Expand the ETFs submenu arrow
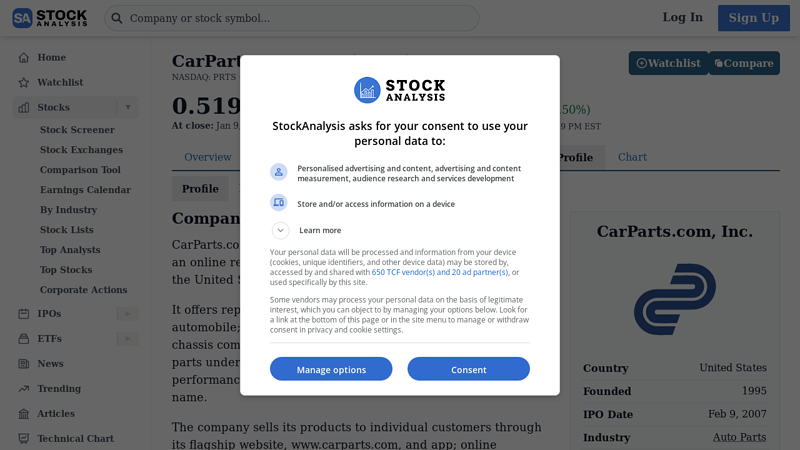This screenshot has width=800, height=450. 127,339
